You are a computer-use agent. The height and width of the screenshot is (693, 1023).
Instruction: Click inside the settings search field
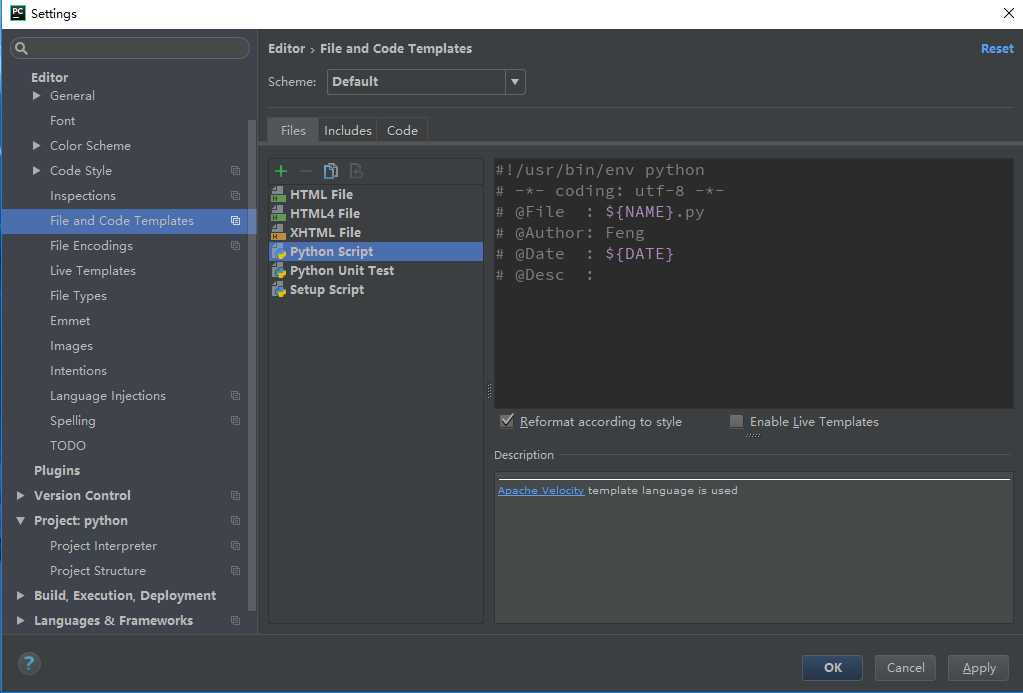[x=130, y=48]
